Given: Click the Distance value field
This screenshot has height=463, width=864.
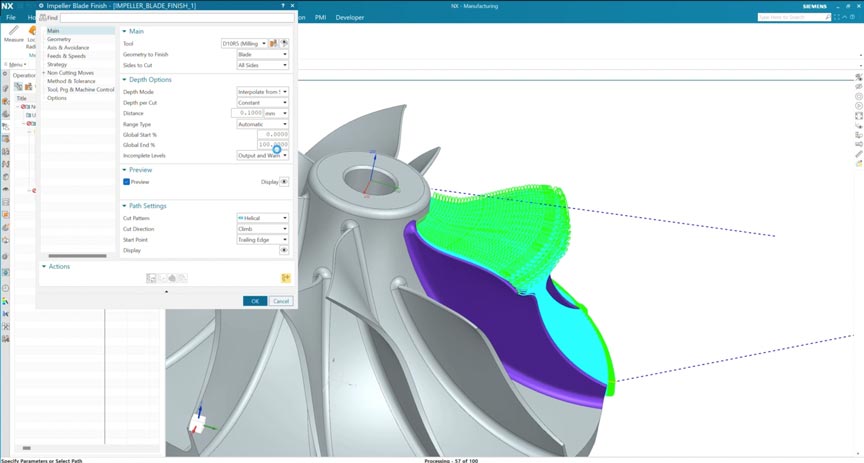Looking at the screenshot, I should click(x=247, y=113).
